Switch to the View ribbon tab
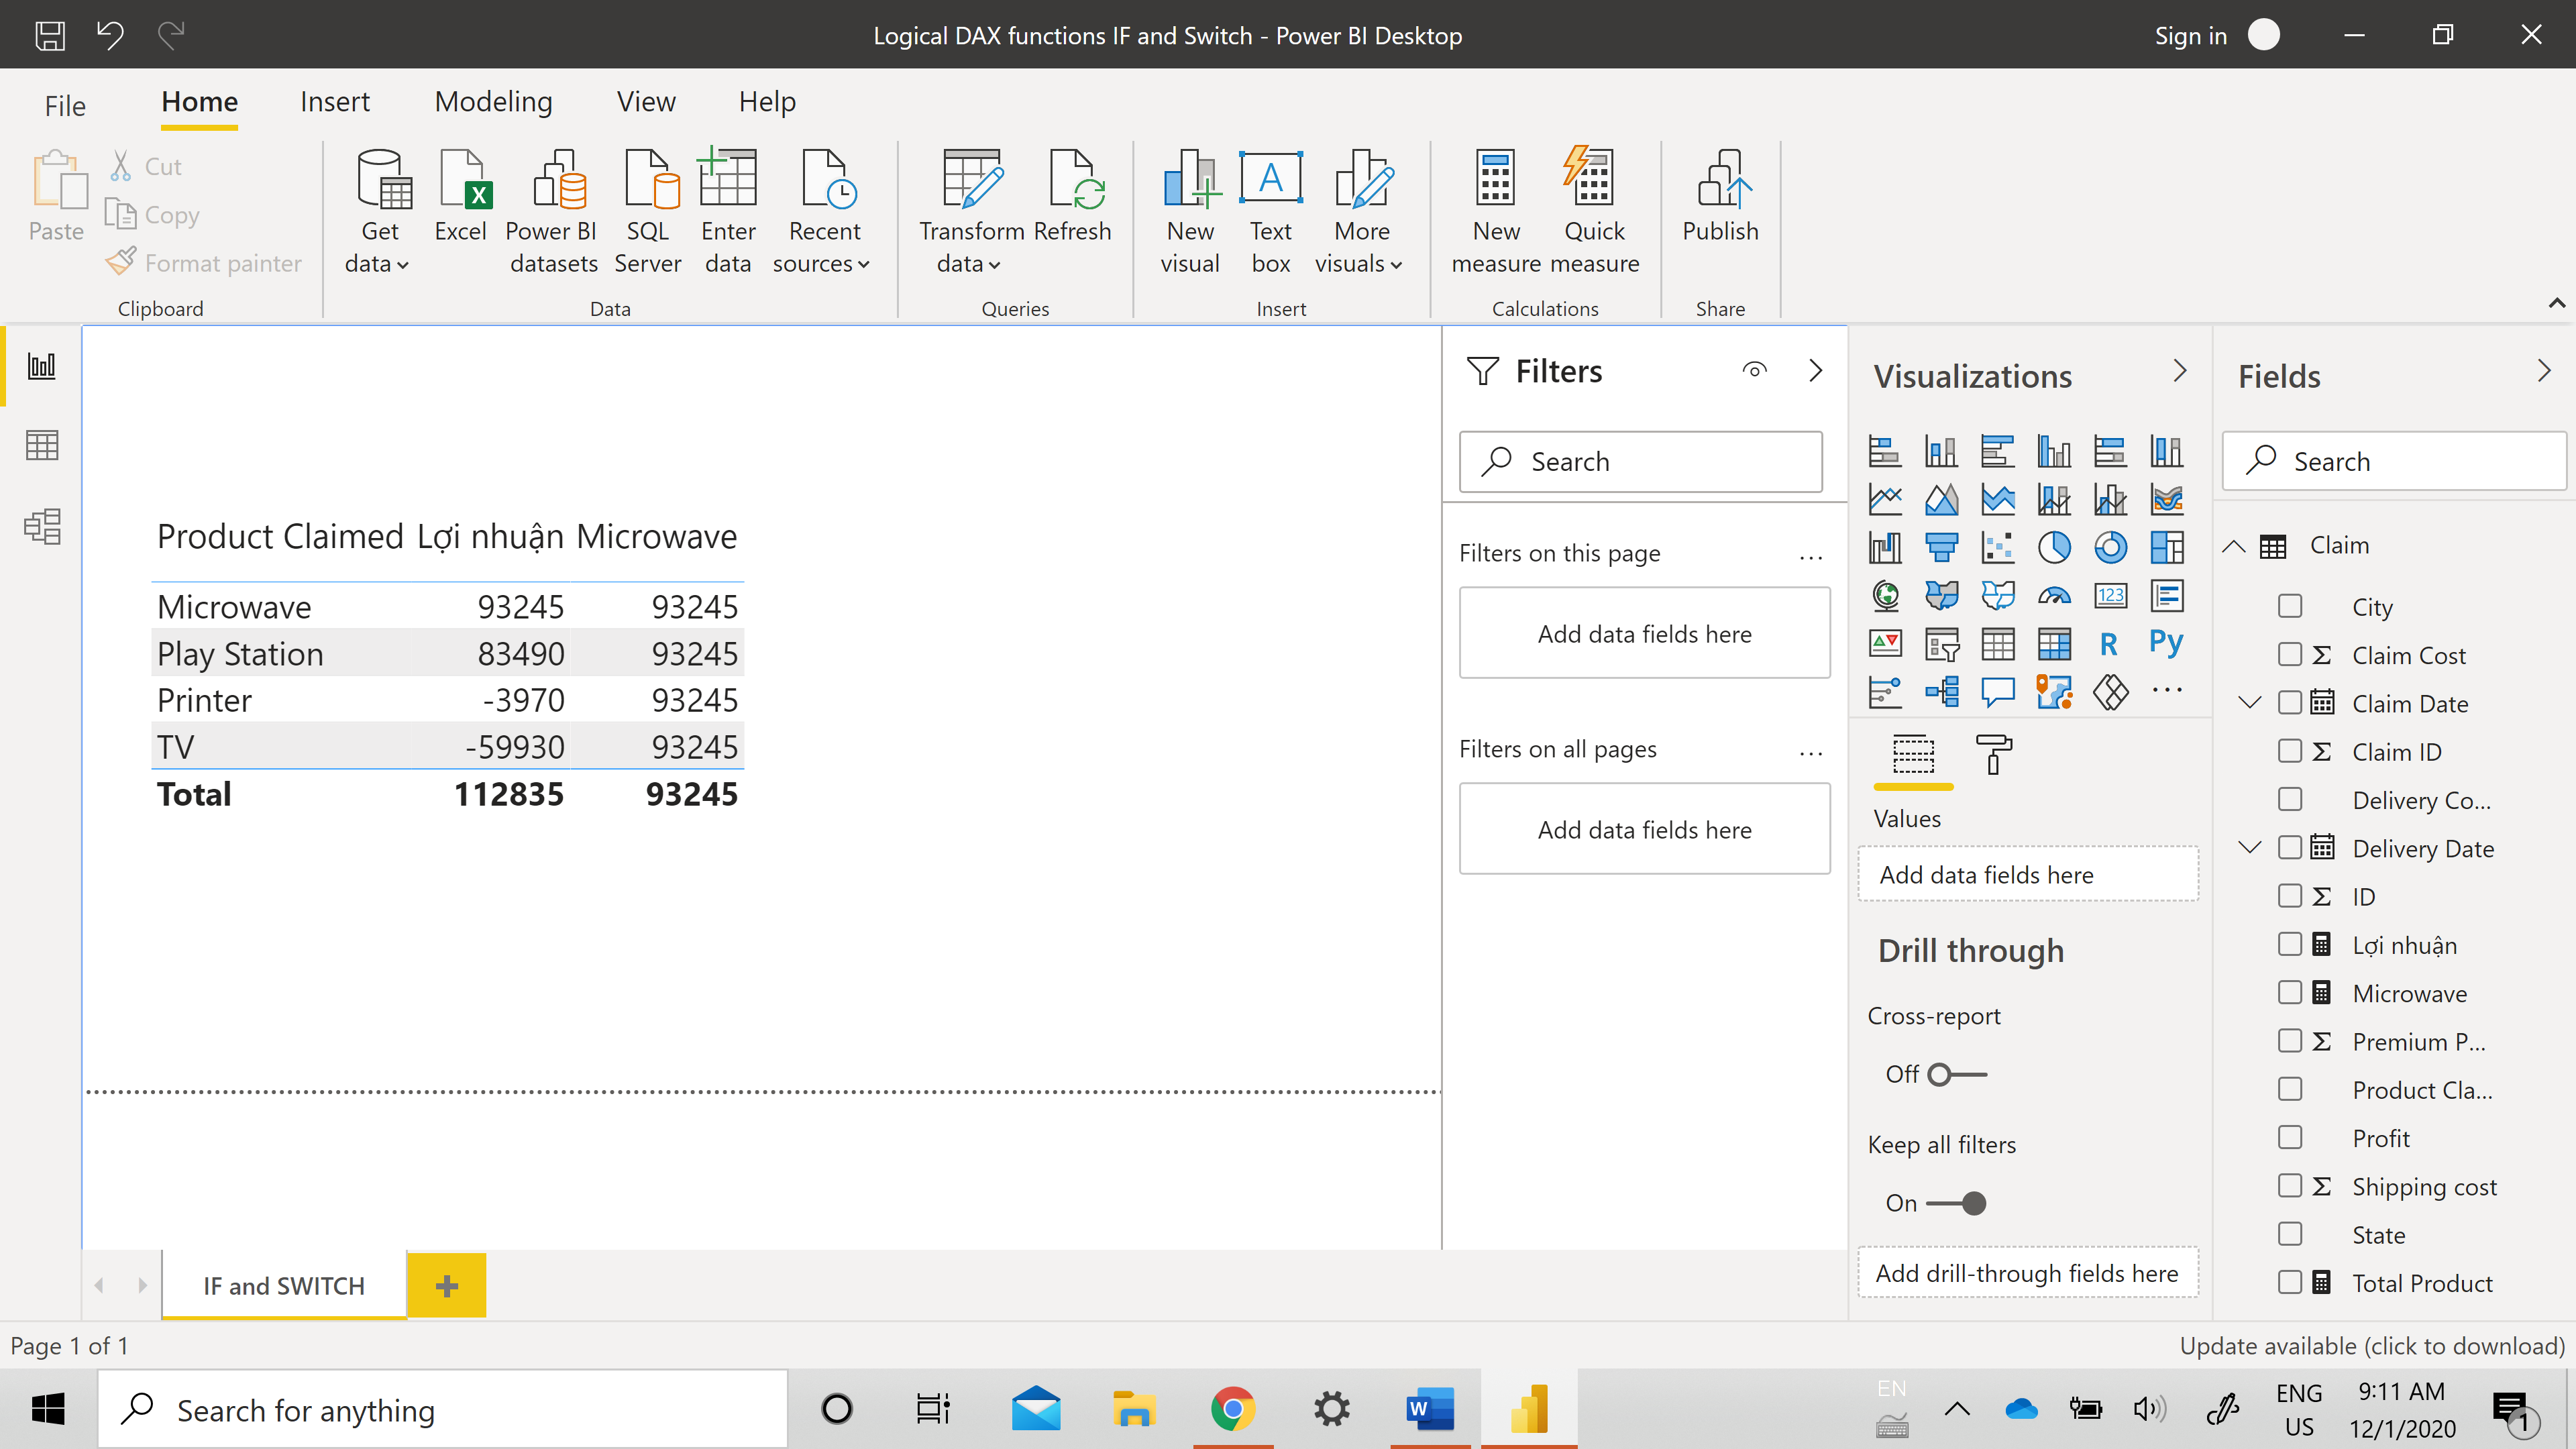The image size is (2576, 1449). 645,102
